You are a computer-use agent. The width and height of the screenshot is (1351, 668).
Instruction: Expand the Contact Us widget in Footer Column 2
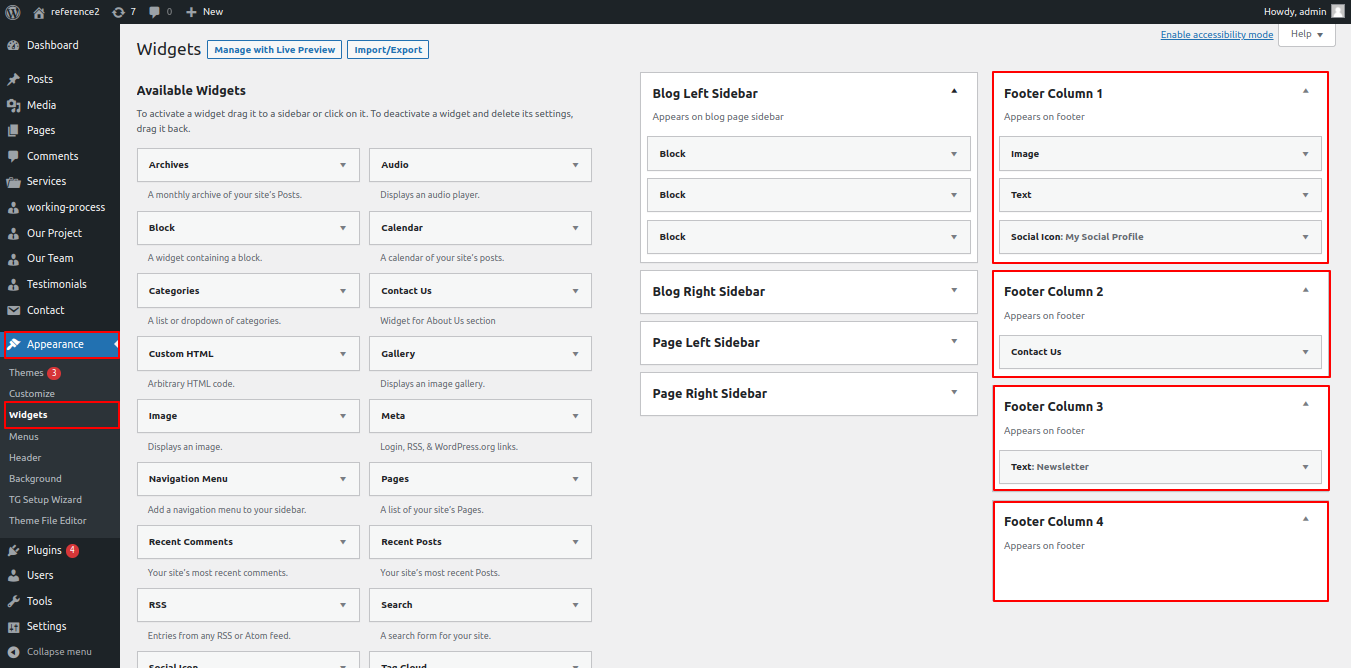coord(1305,352)
